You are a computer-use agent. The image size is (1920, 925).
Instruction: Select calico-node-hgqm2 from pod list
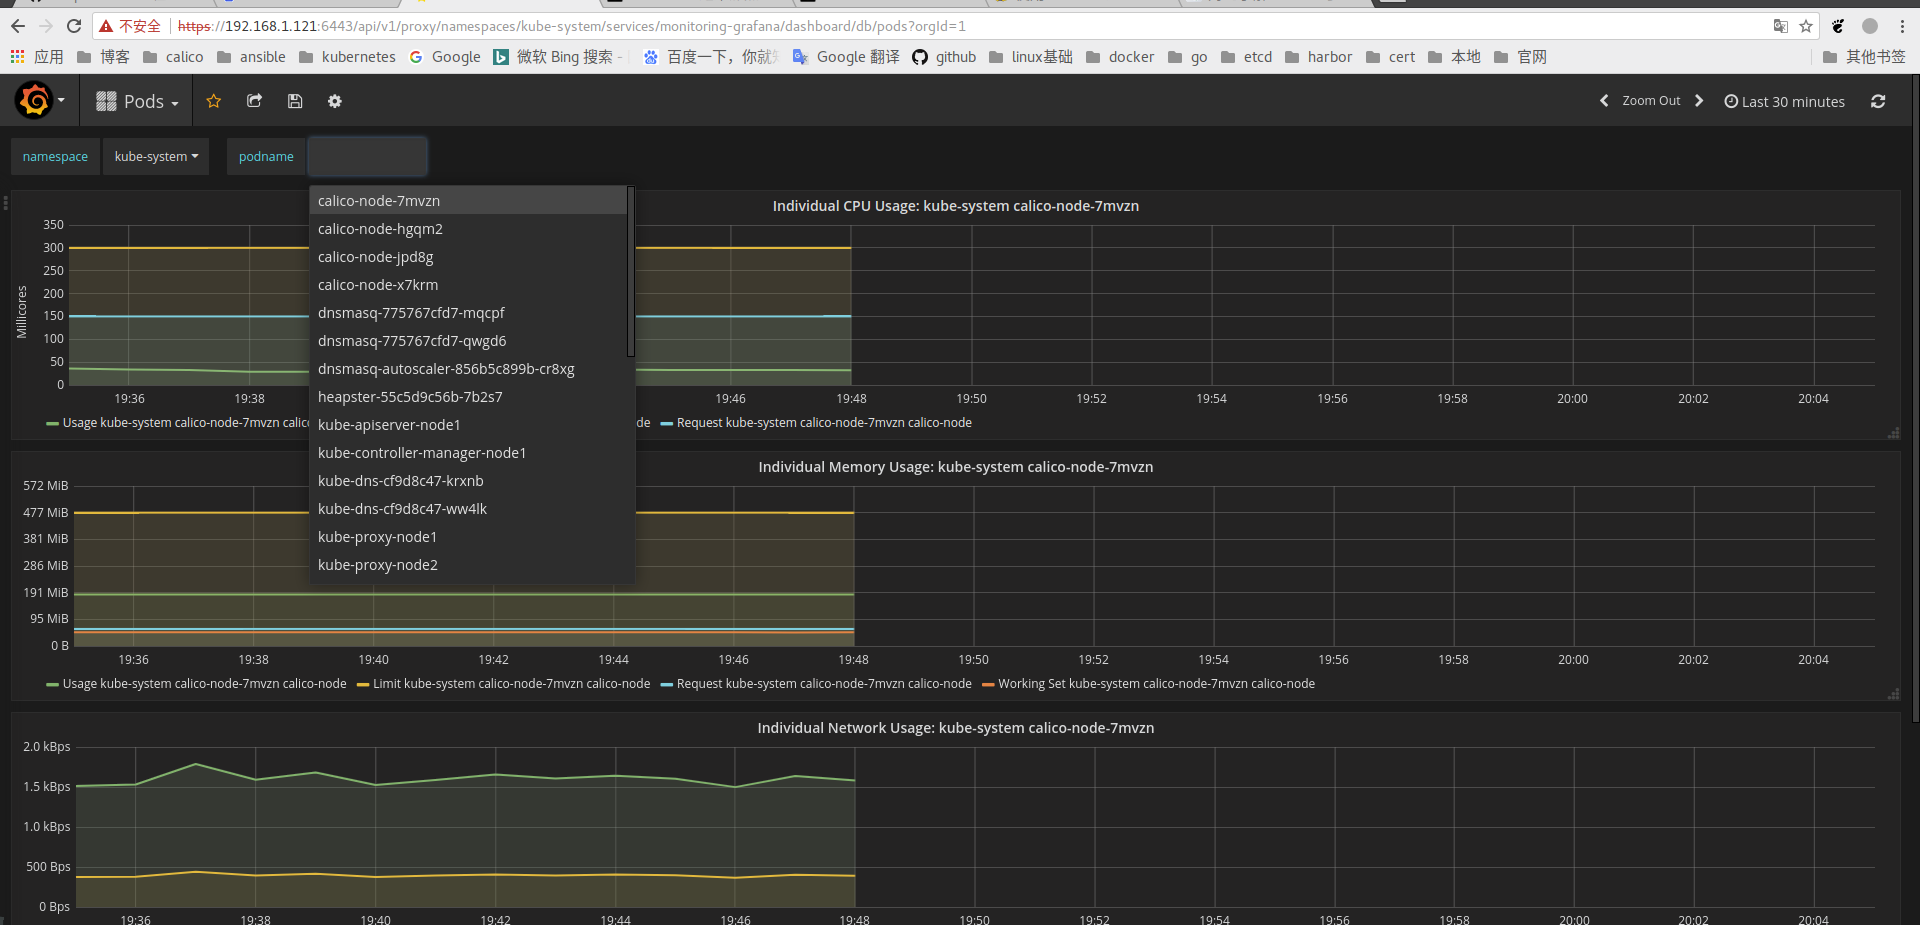coord(469,228)
